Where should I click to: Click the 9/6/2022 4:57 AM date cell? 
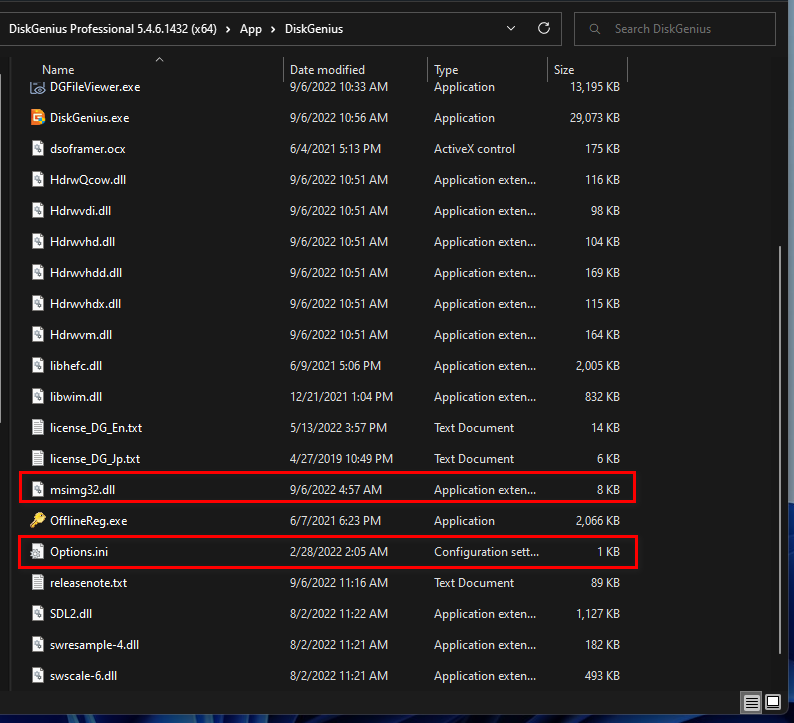(x=336, y=490)
